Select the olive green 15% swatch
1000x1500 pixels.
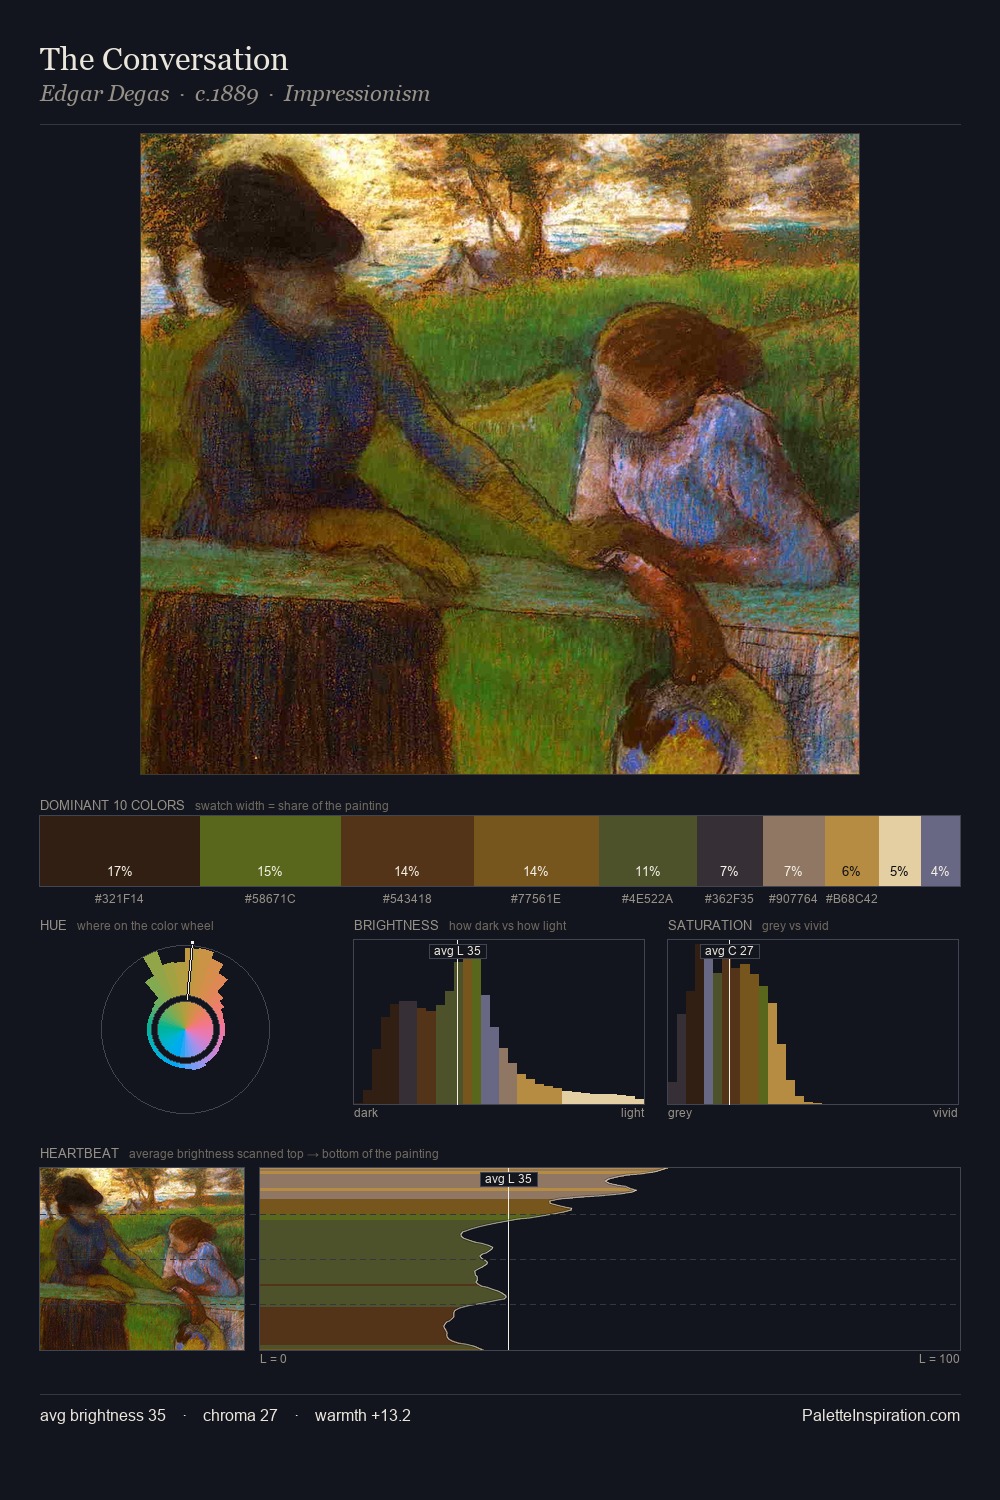click(270, 851)
